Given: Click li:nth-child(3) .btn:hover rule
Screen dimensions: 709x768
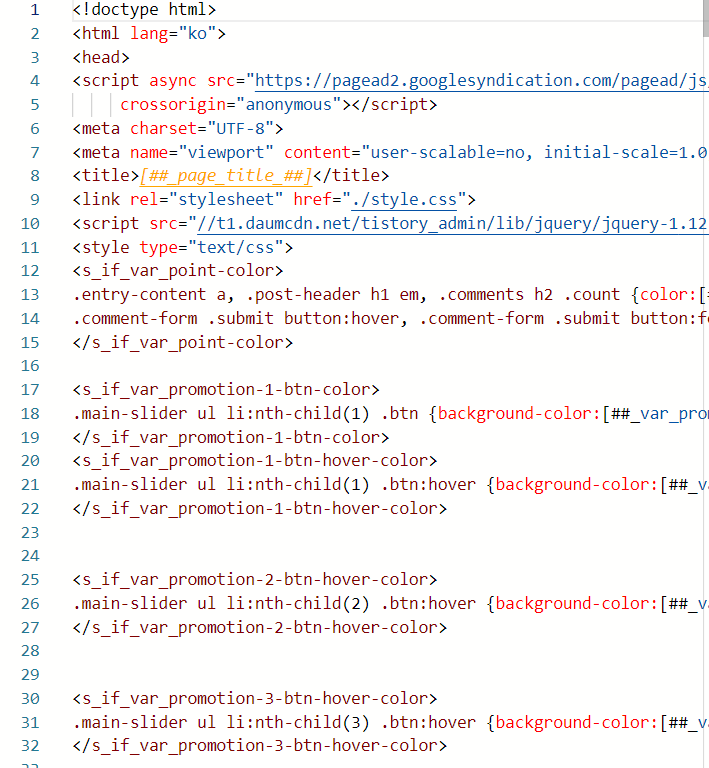Looking at the screenshot, I should pyautogui.click(x=351, y=723).
